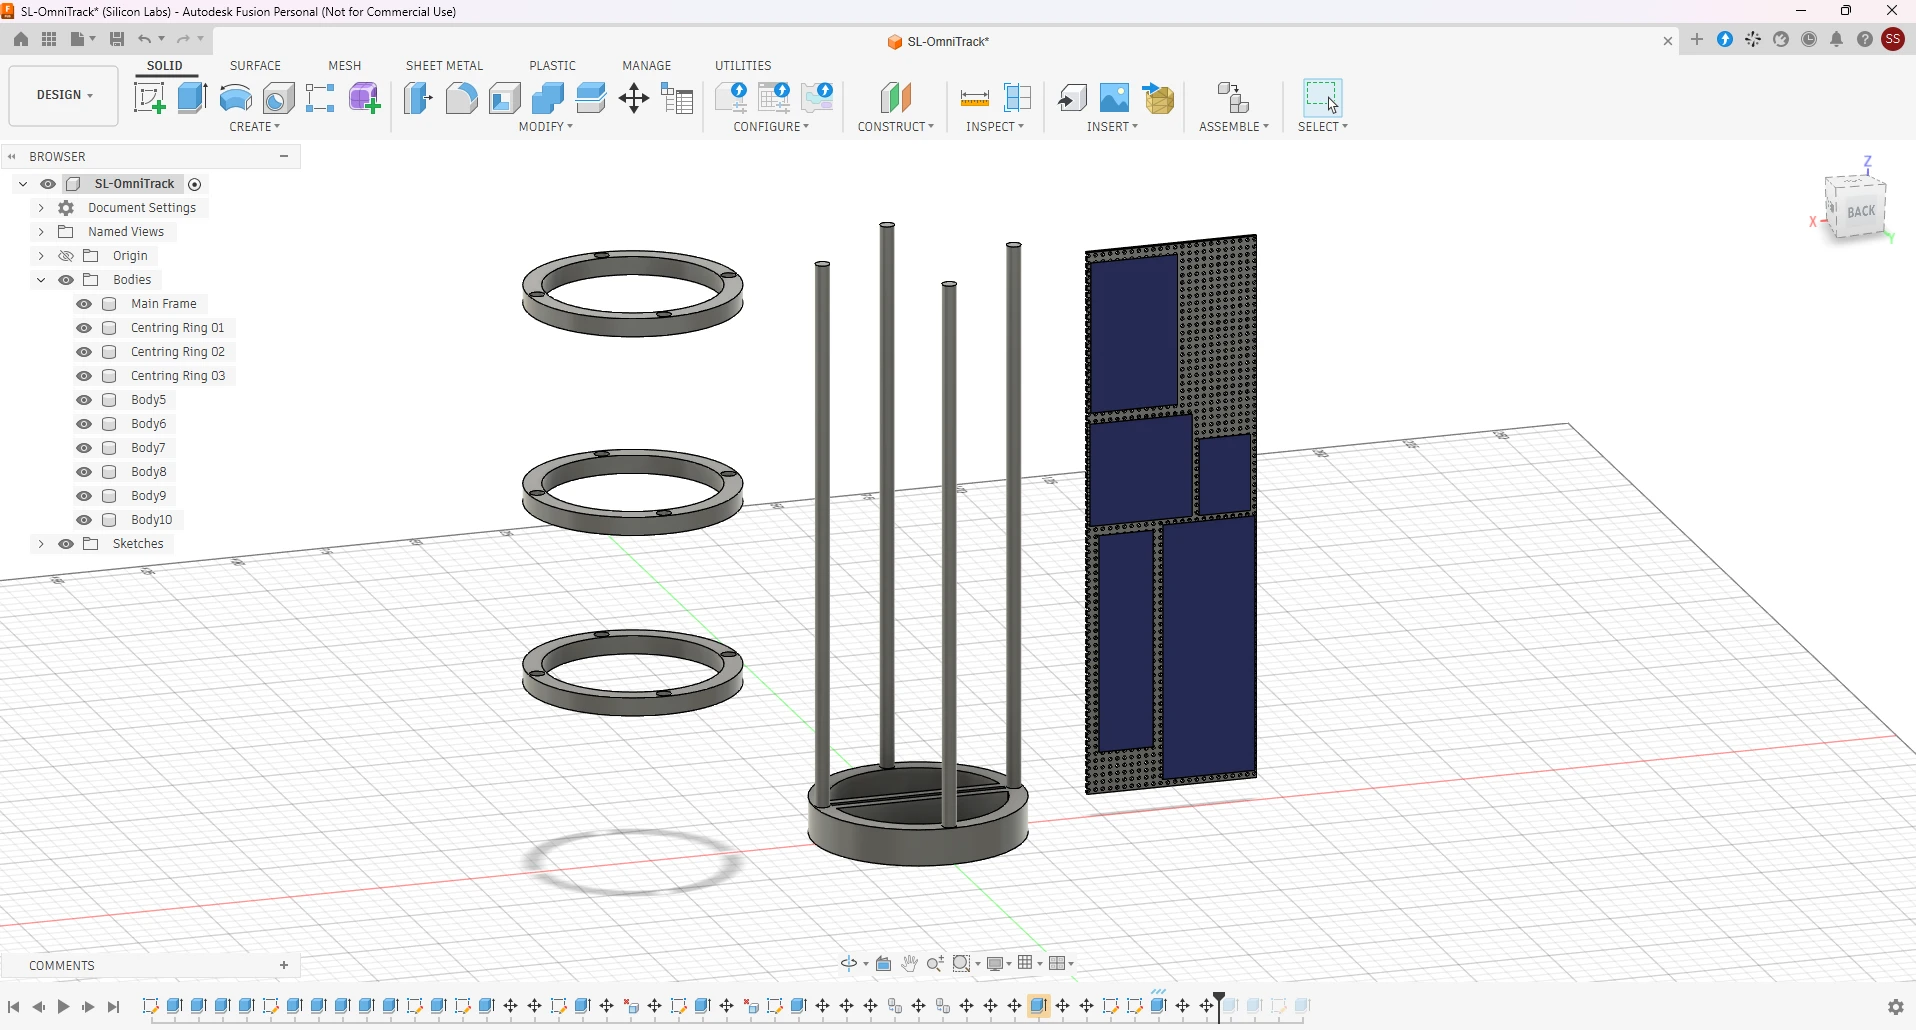Click the Window Selection tool
This screenshot has width=1916, height=1030.
[1322, 98]
